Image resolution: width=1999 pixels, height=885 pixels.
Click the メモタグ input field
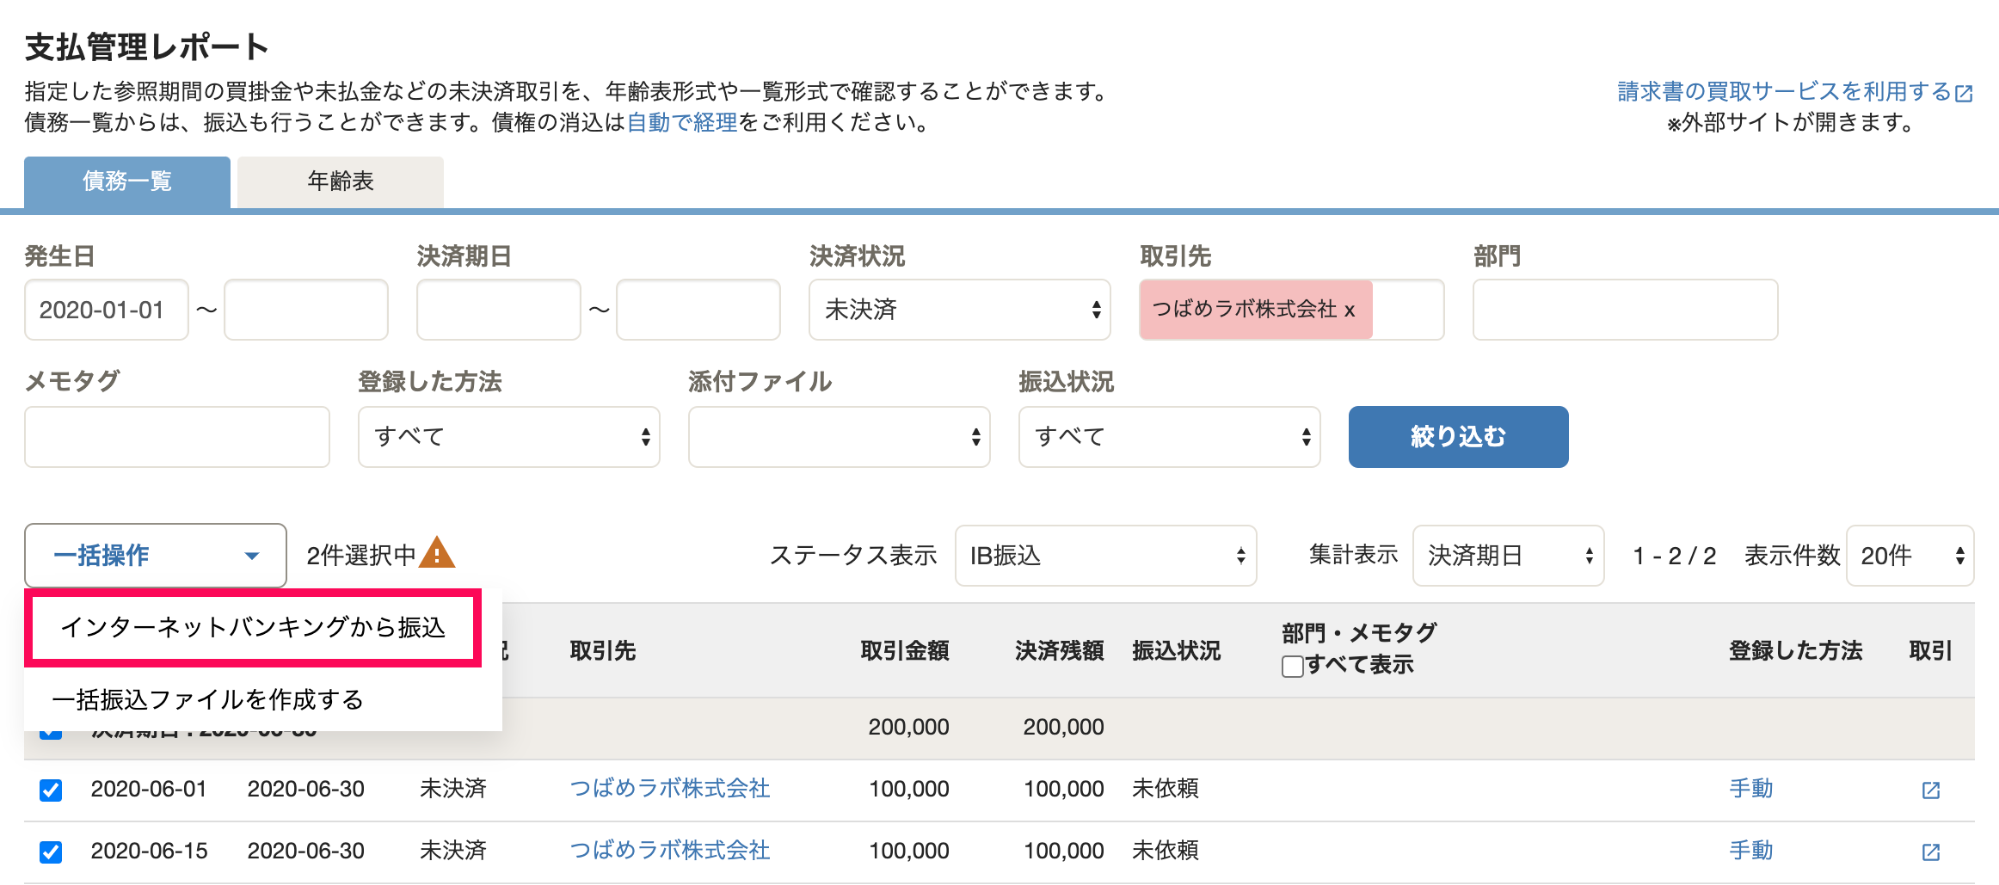click(x=177, y=437)
